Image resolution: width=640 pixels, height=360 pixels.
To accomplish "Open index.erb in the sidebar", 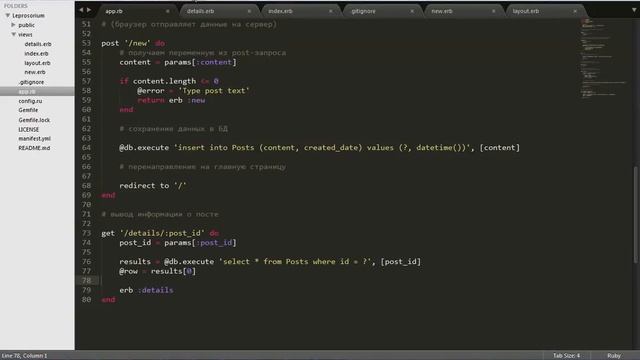I will point(36,53).
